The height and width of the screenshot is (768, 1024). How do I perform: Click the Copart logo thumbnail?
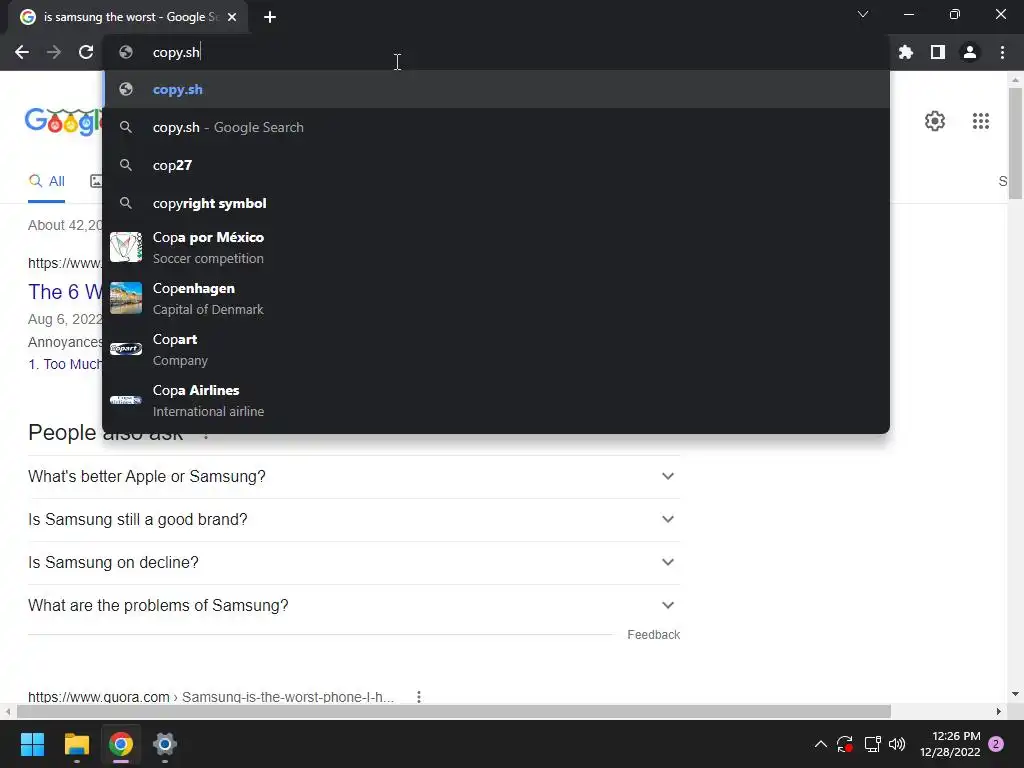pos(126,349)
